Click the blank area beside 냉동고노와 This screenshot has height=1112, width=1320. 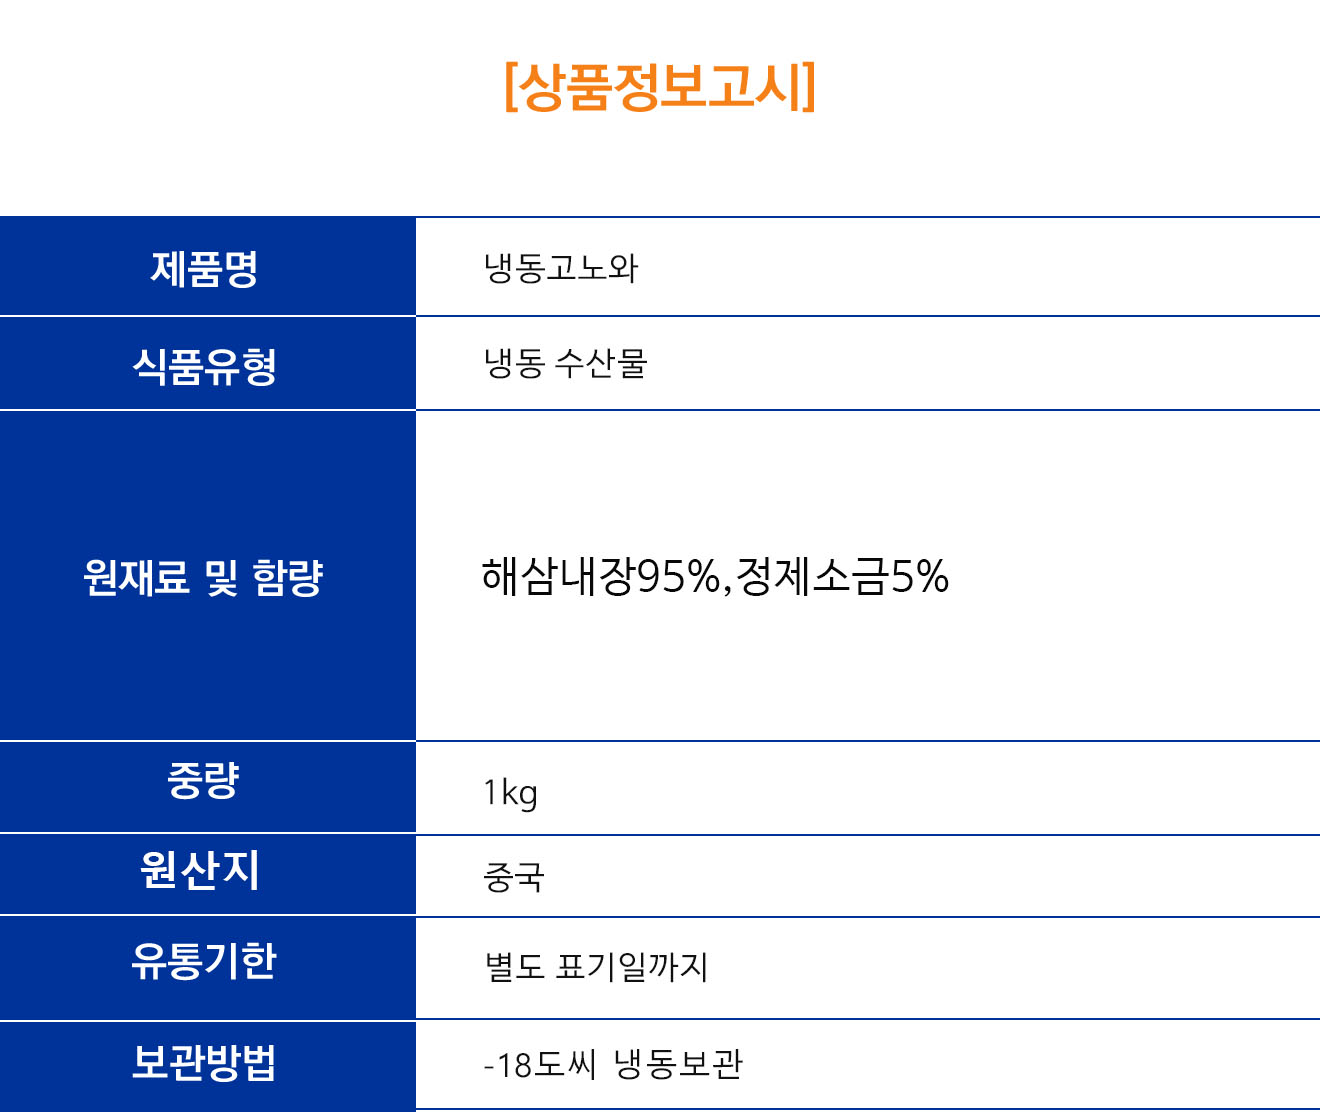pos(980,267)
